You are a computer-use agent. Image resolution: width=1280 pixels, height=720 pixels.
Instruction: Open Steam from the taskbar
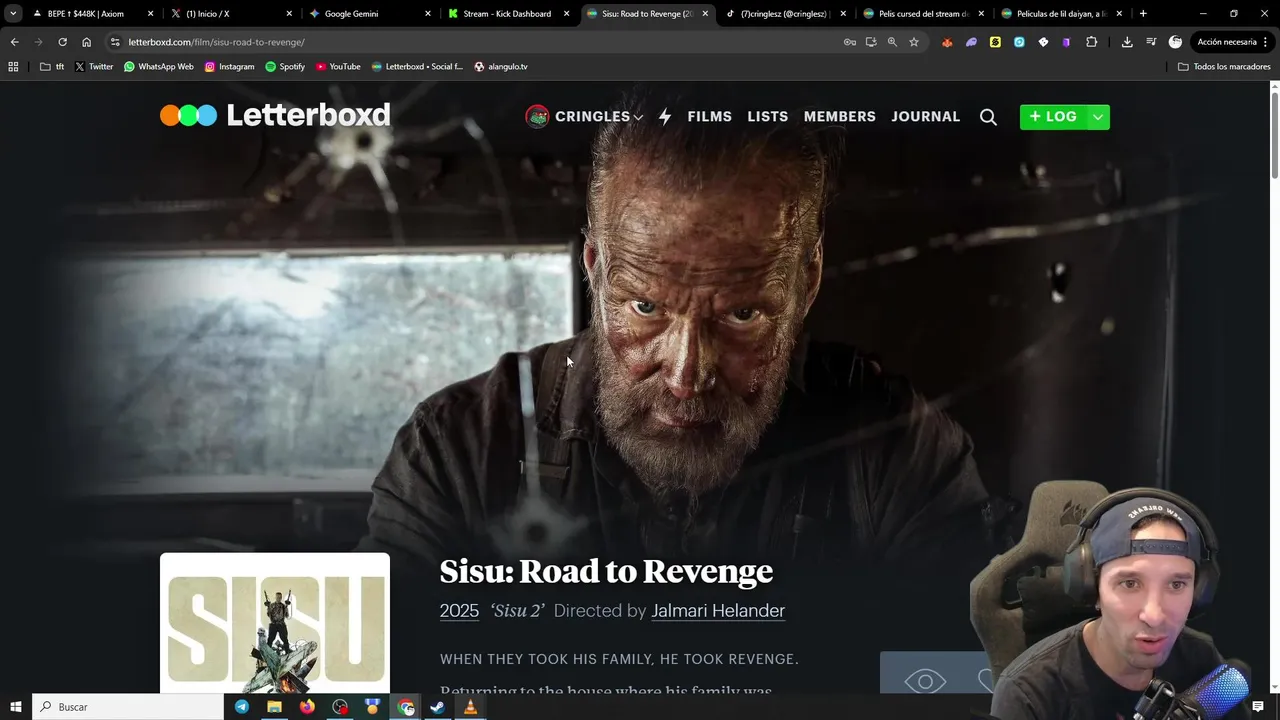point(438,707)
